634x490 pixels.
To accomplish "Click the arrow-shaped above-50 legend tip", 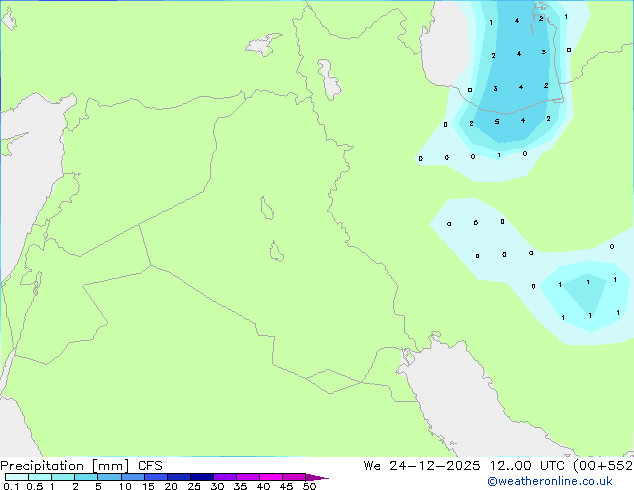I will click(317, 477).
